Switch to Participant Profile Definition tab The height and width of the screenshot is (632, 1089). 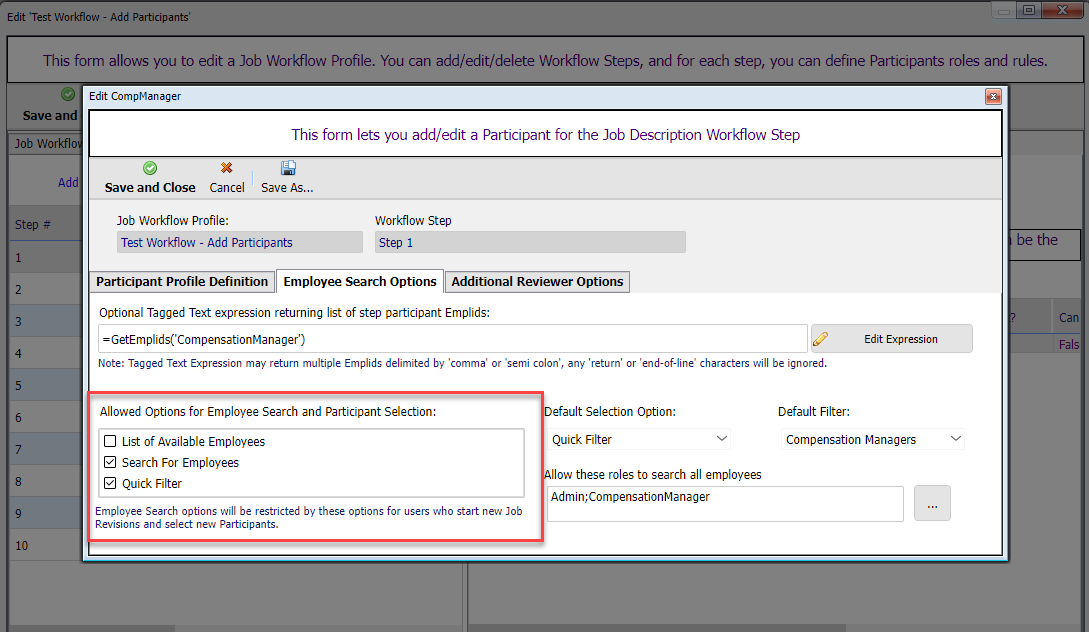point(182,282)
